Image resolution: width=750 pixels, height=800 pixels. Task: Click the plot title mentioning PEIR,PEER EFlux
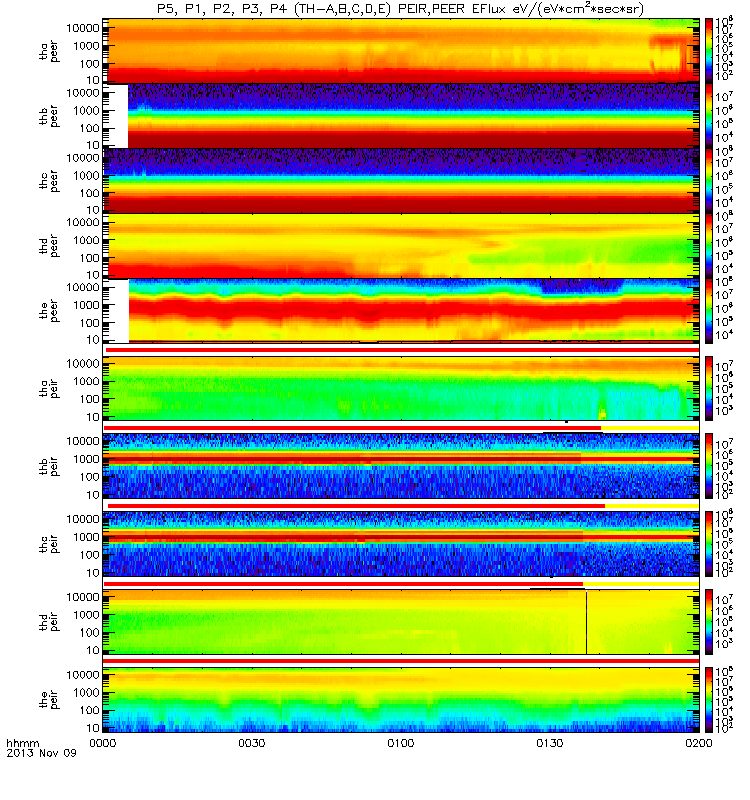pos(400,9)
